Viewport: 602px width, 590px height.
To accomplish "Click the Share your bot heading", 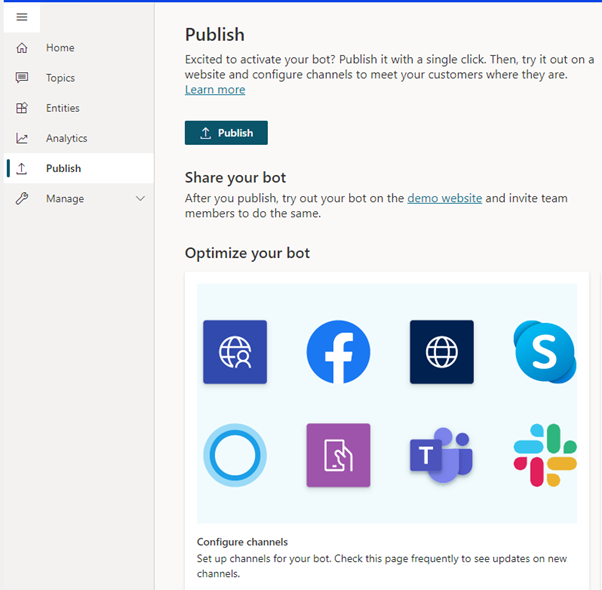I will click(x=235, y=178).
